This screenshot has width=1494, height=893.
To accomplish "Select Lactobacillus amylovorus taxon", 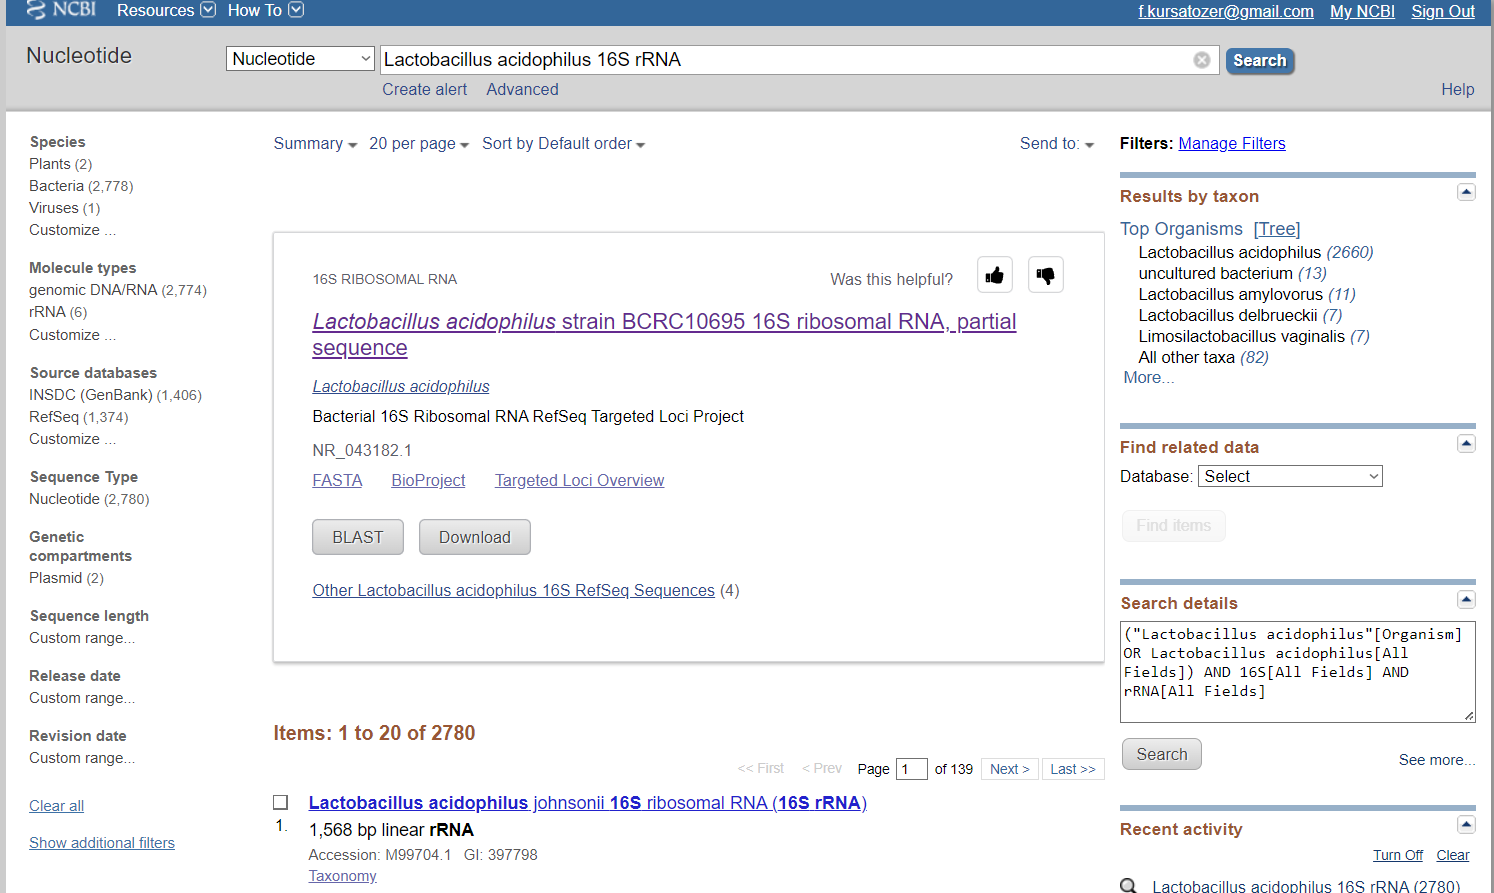I will [1230, 294].
